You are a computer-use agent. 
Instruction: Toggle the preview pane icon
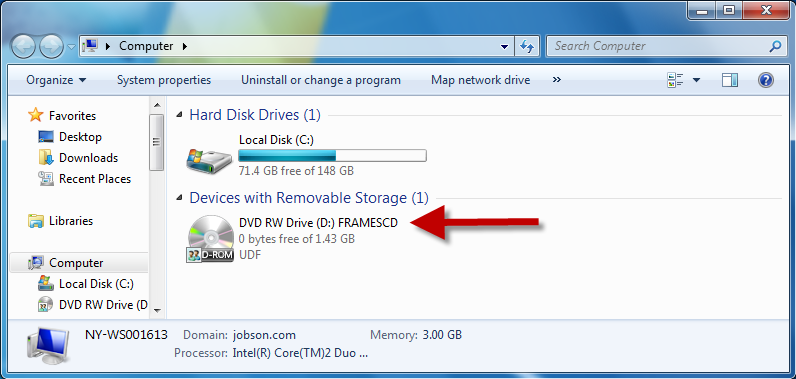[729, 80]
